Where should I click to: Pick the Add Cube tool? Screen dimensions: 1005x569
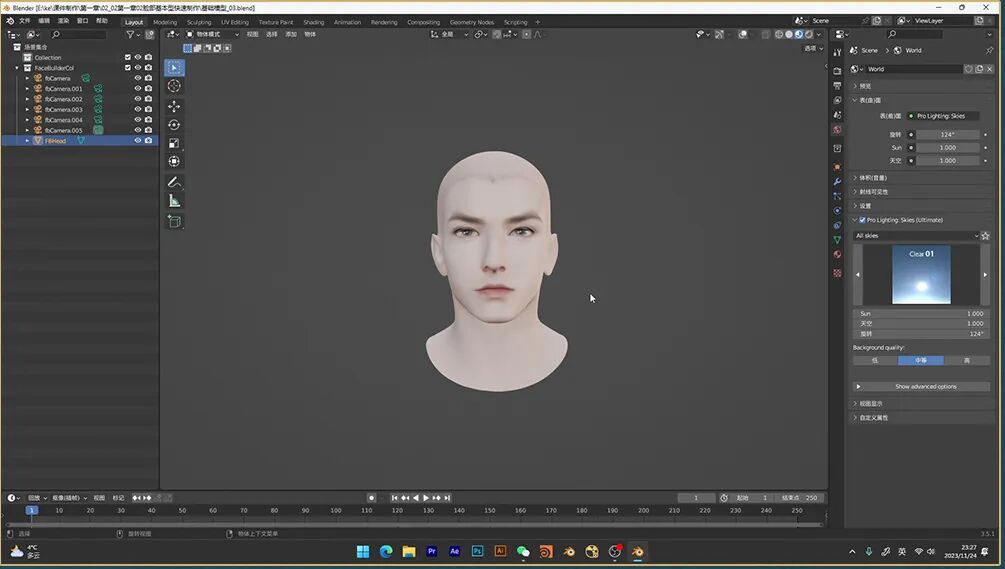[174, 222]
